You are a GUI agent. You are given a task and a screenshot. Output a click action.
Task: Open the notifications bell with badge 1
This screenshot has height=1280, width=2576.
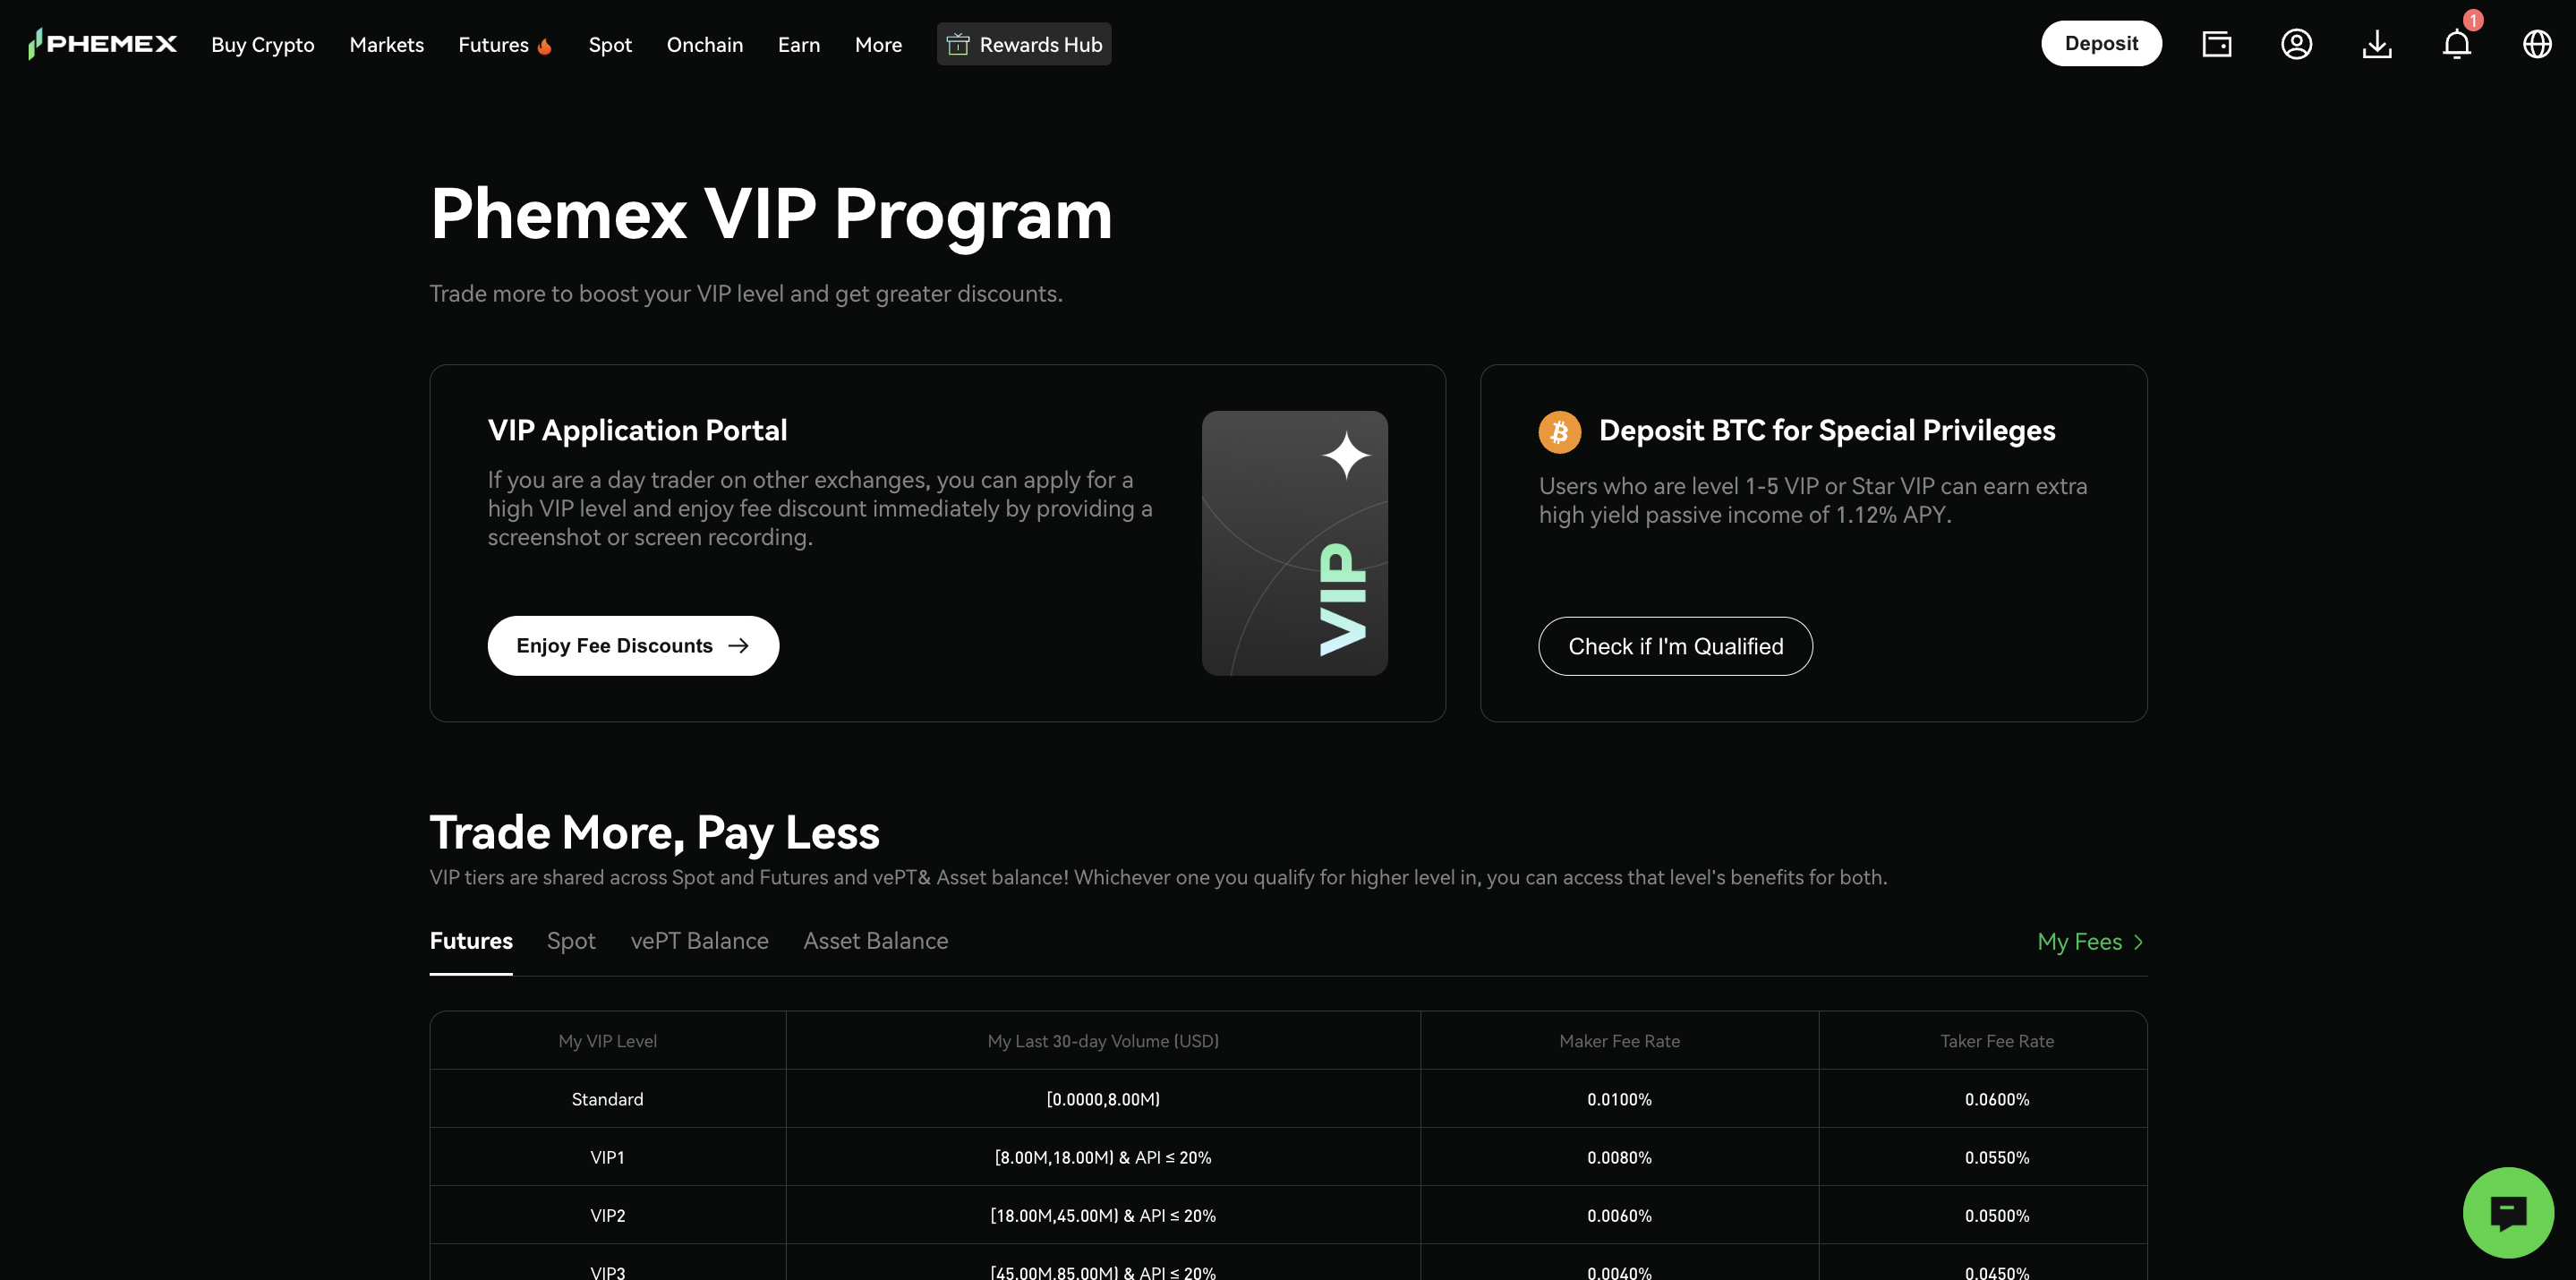2457,43
